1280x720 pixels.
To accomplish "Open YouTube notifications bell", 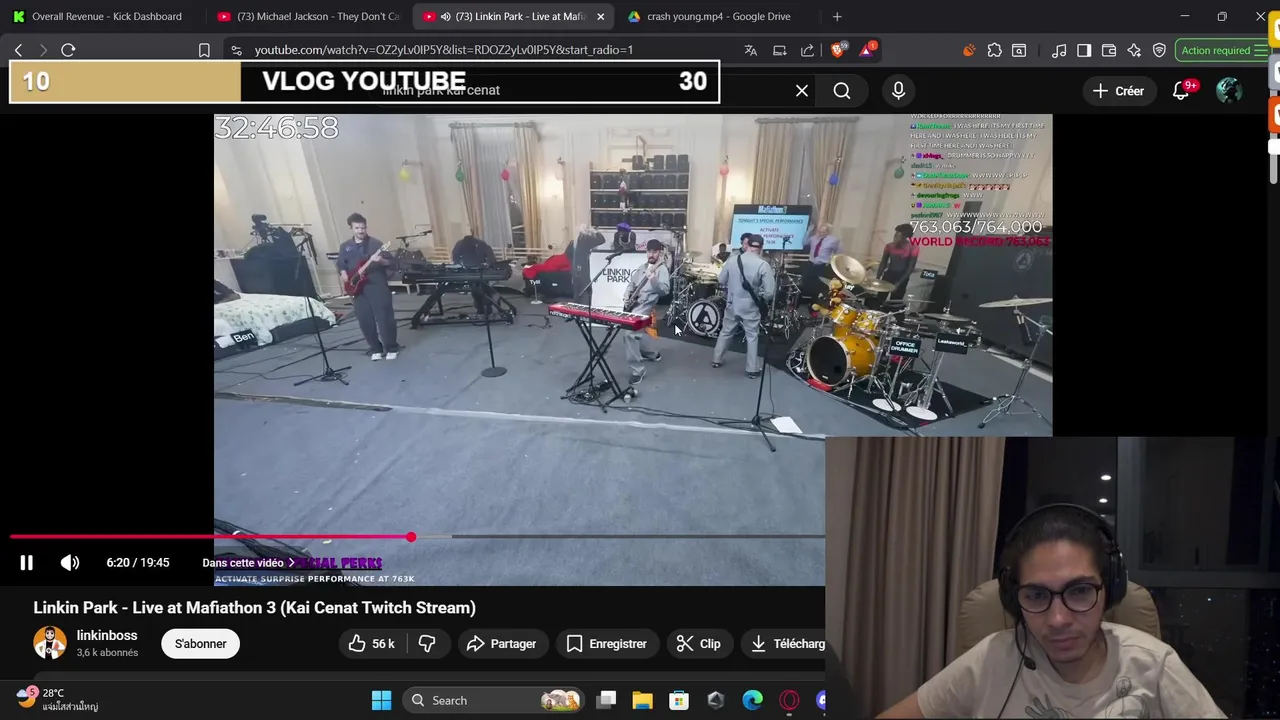I will (x=1181, y=91).
